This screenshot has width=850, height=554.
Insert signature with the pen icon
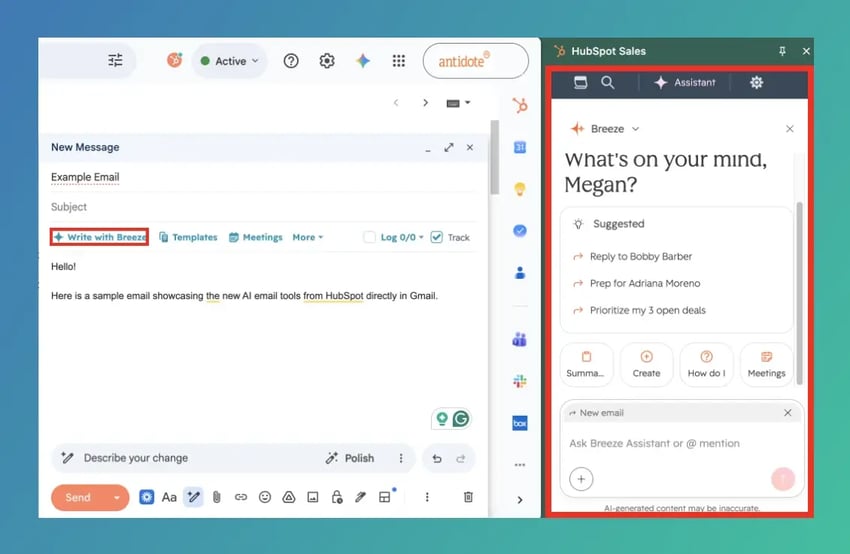coord(360,497)
